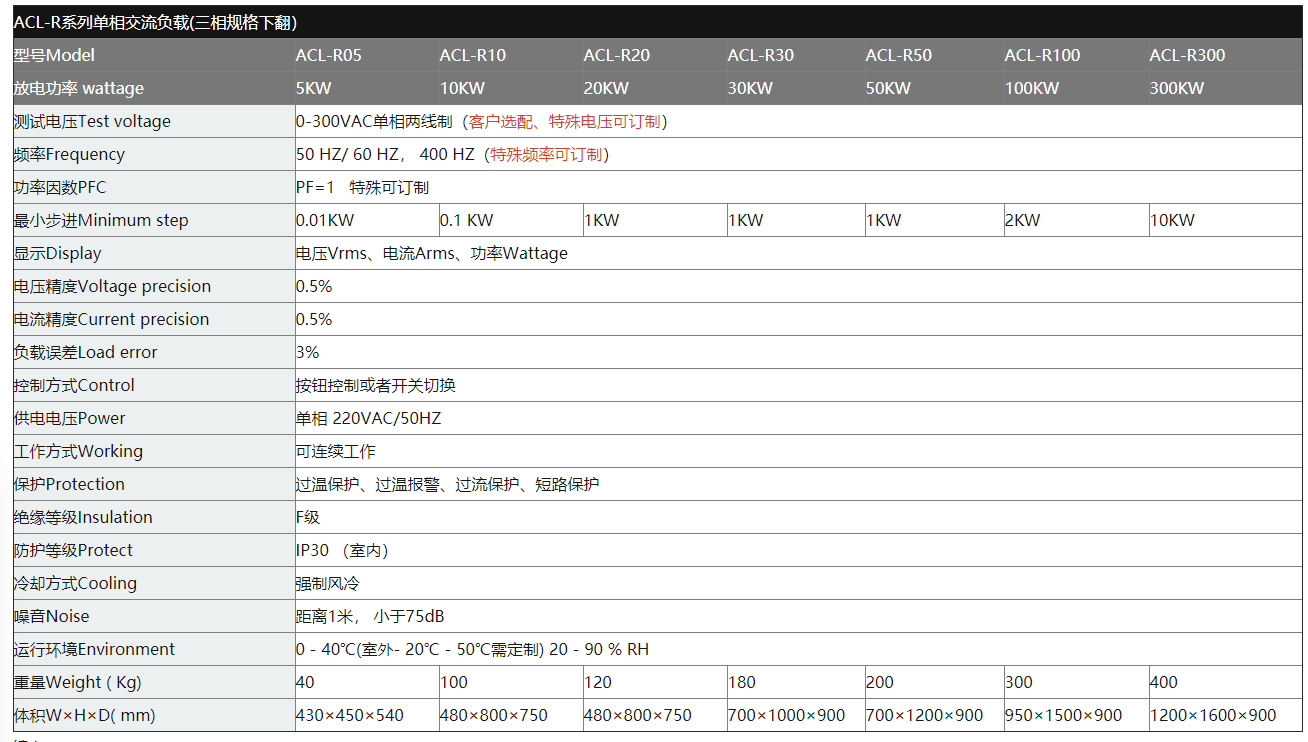Click the 过温保护、过温报警 protection value
The width and height of the screenshot is (1308, 742).
coord(448,484)
